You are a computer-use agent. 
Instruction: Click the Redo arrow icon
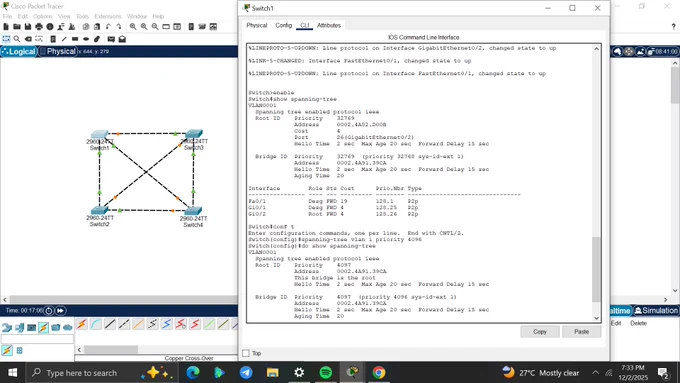tap(119, 27)
